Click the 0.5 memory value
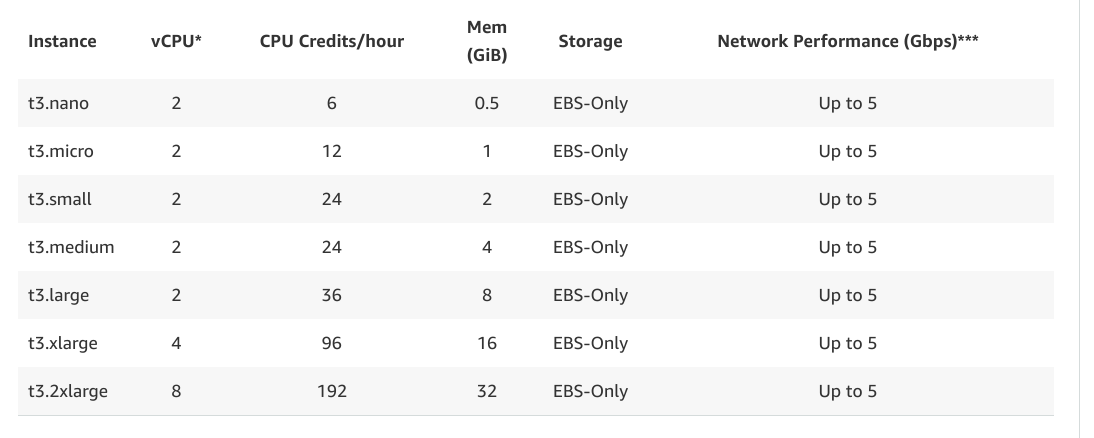This screenshot has height=438, width=1094. click(x=487, y=103)
